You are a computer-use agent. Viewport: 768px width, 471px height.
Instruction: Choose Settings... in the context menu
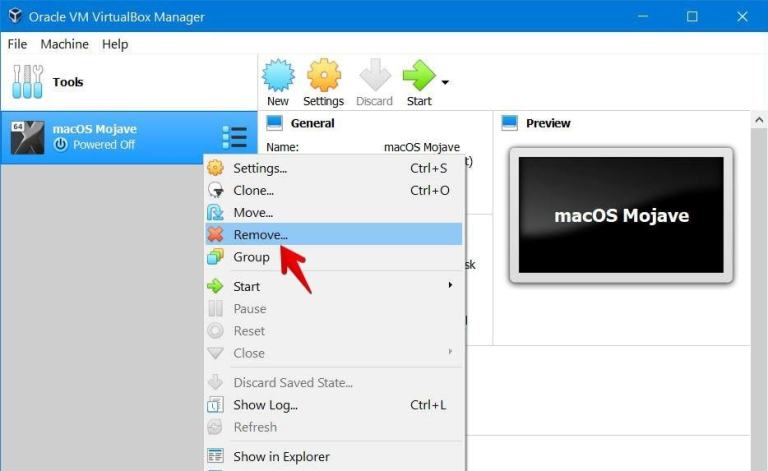pos(334,168)
